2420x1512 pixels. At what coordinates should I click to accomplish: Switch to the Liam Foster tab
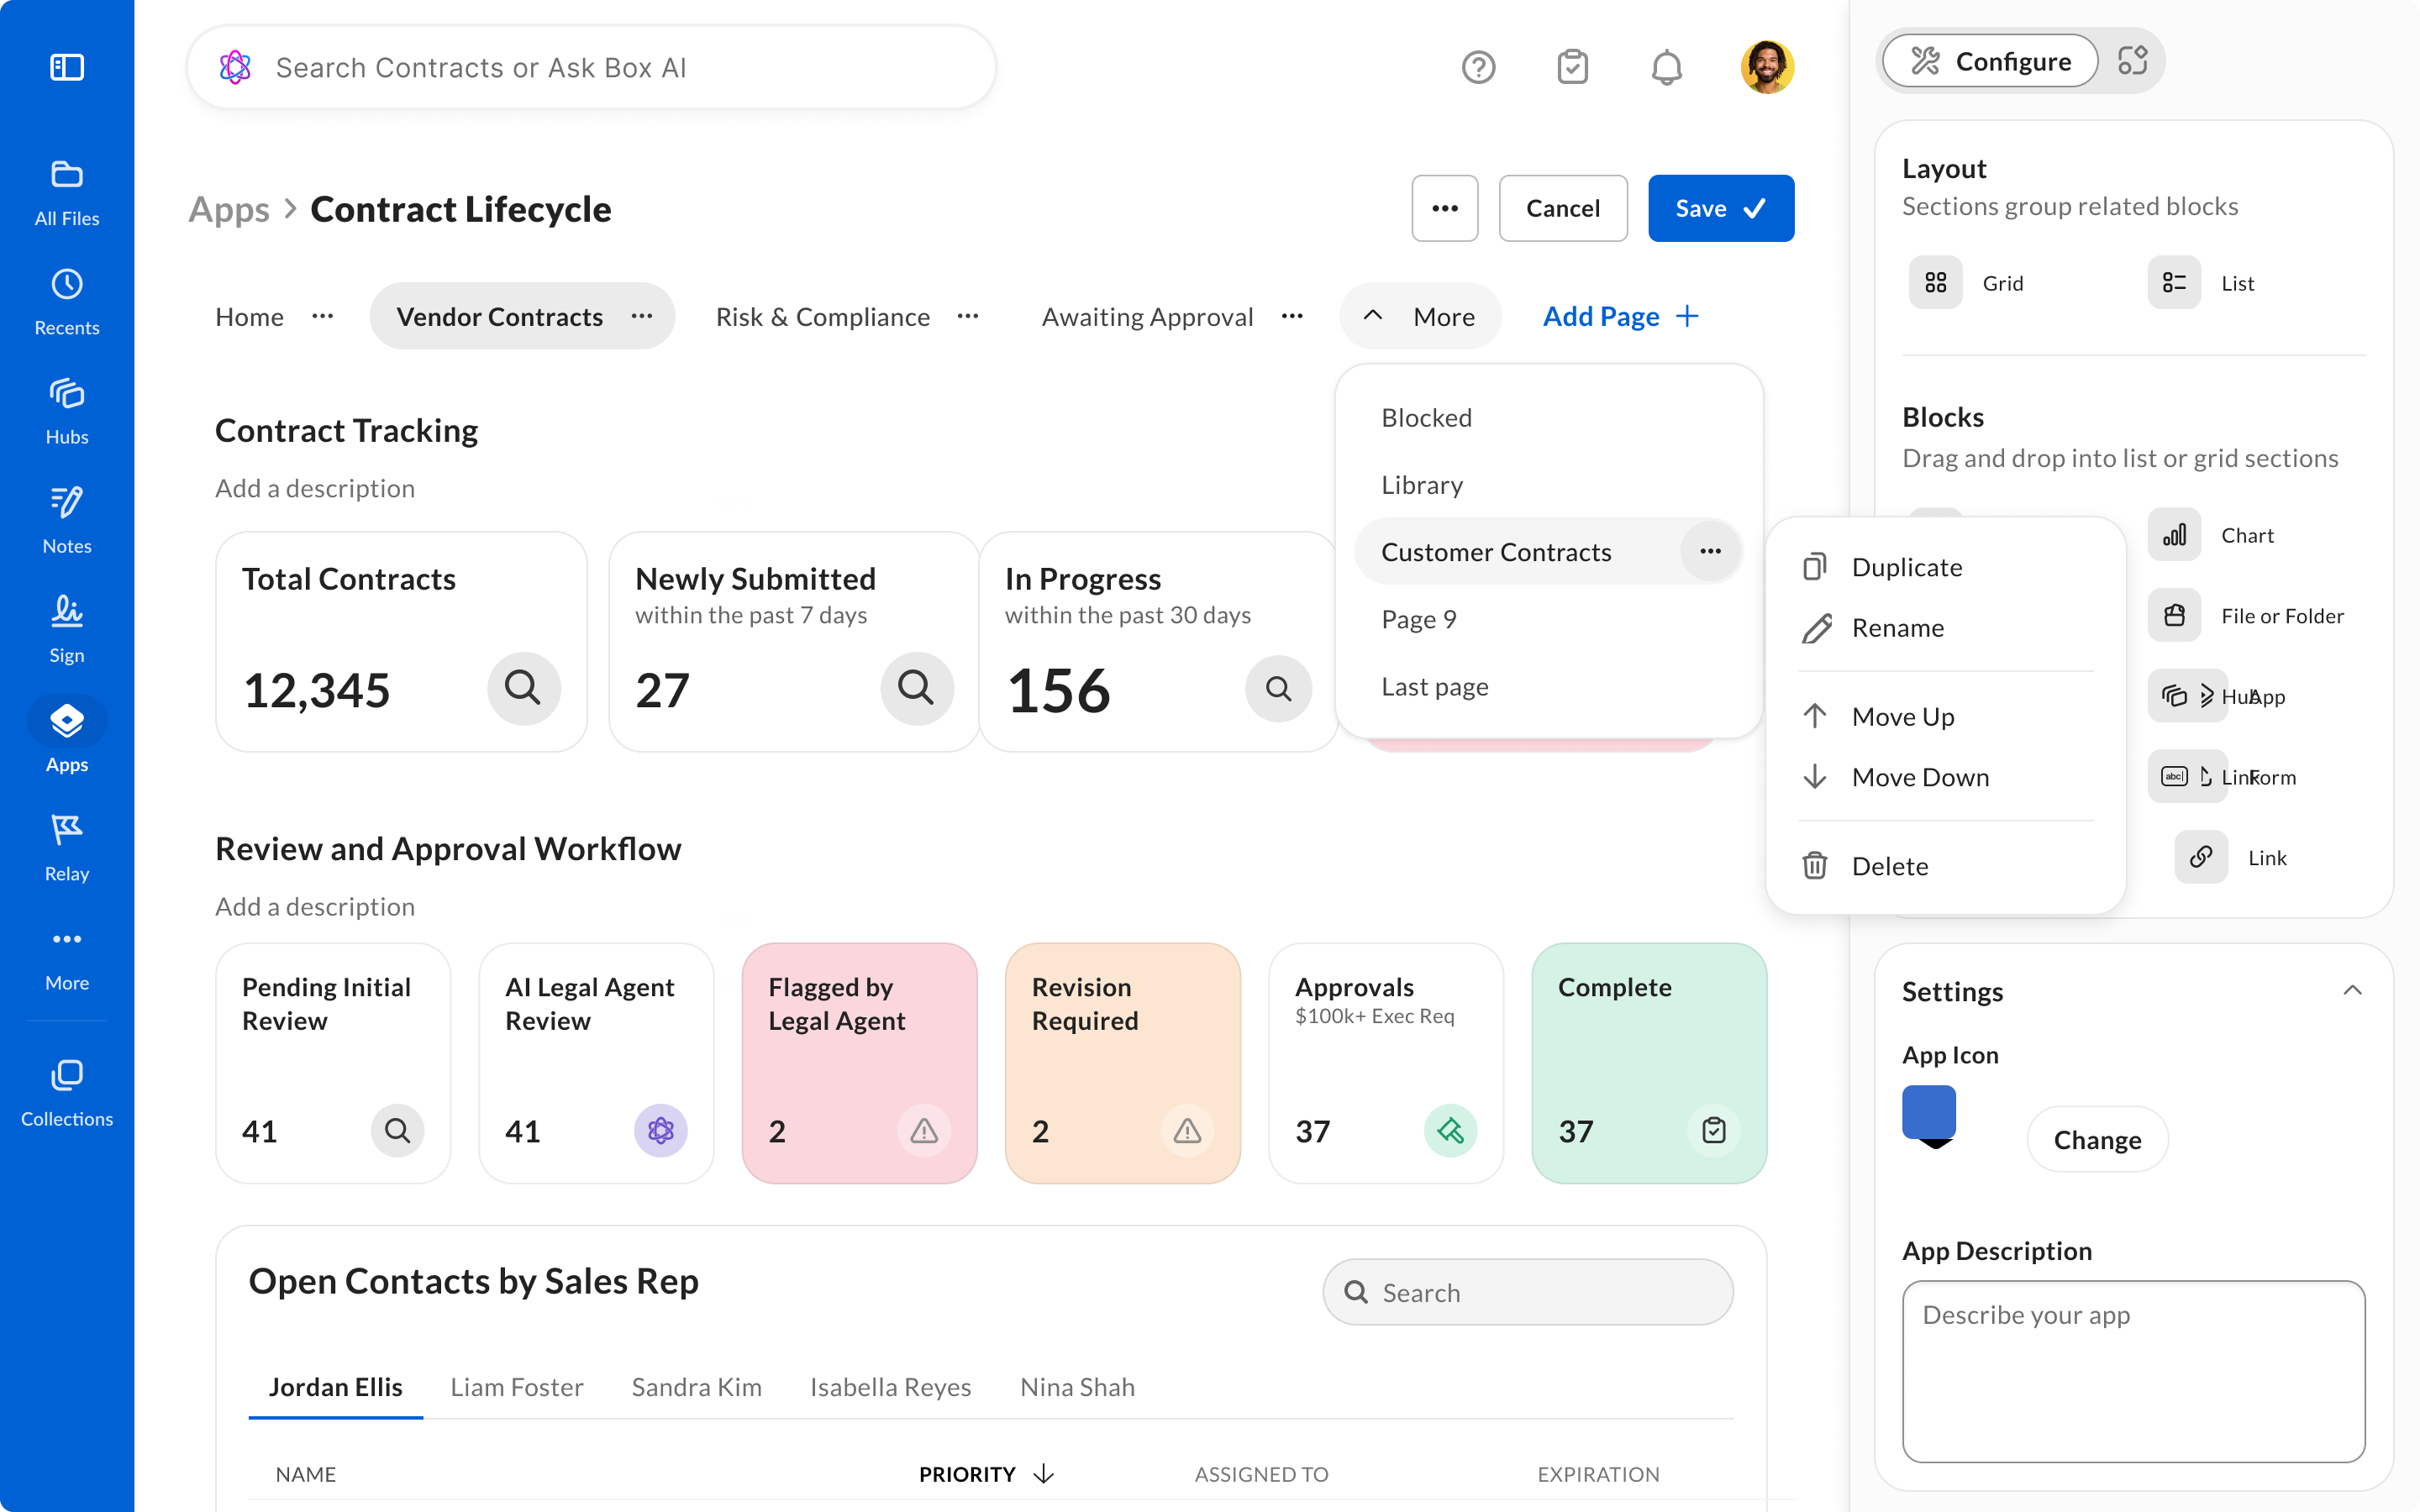pyautogui.click(x=516, y=1387)
